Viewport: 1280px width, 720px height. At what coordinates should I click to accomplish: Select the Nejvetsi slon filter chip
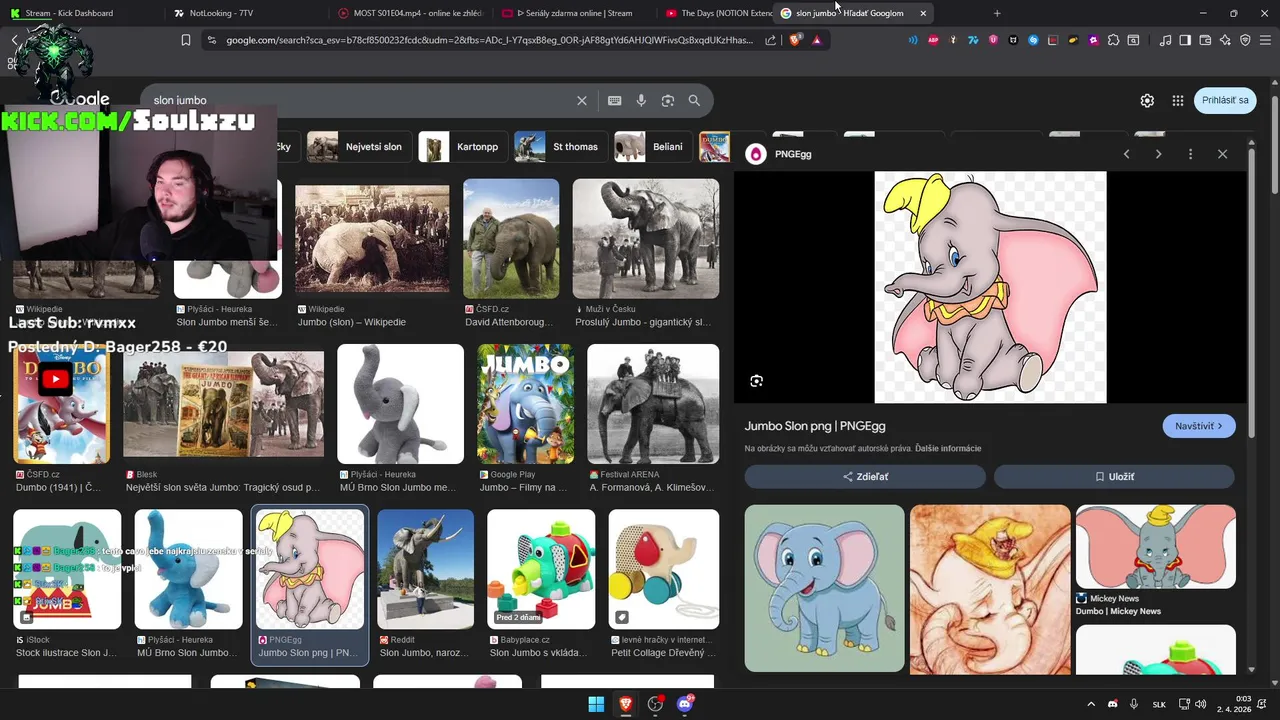tap(359, 147)
